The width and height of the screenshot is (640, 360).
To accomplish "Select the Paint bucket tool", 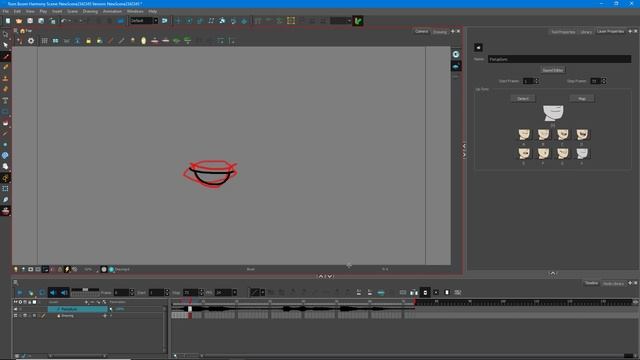I will (5, 123).
